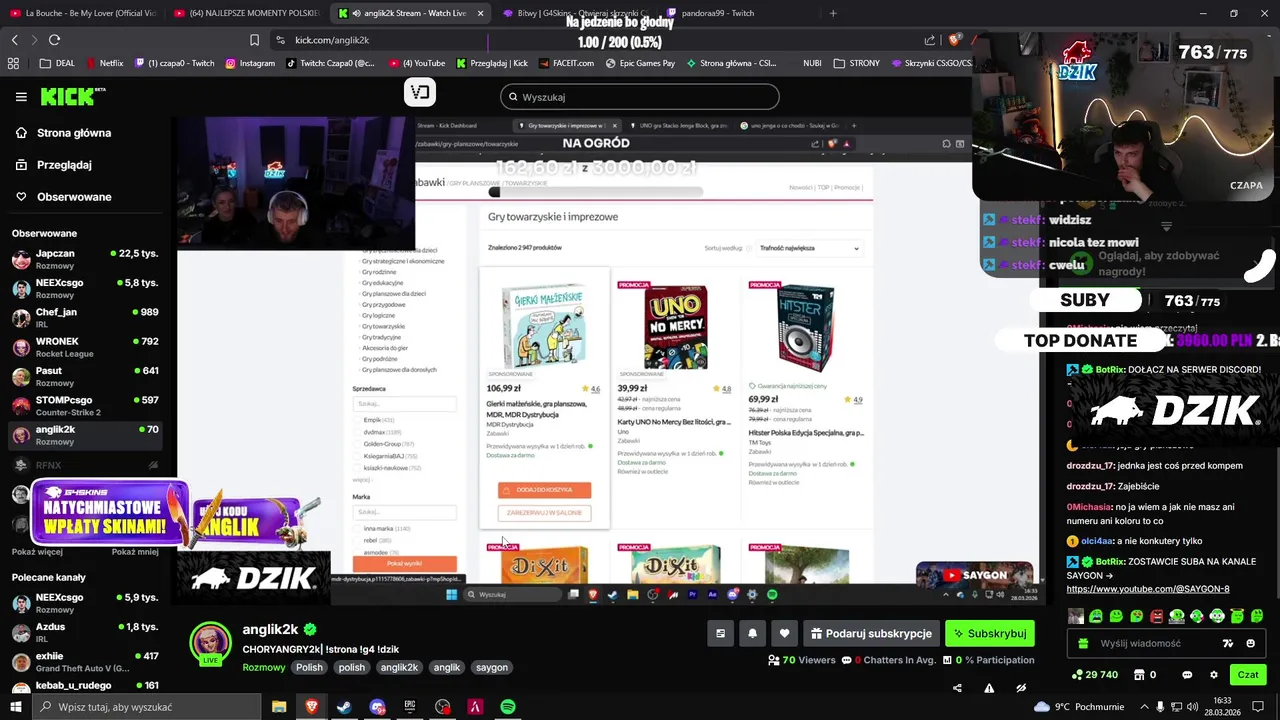This screenshot has height=720, width=1280.
Task: Open followed channel STOMPcsgo
Action: [85, 406]
